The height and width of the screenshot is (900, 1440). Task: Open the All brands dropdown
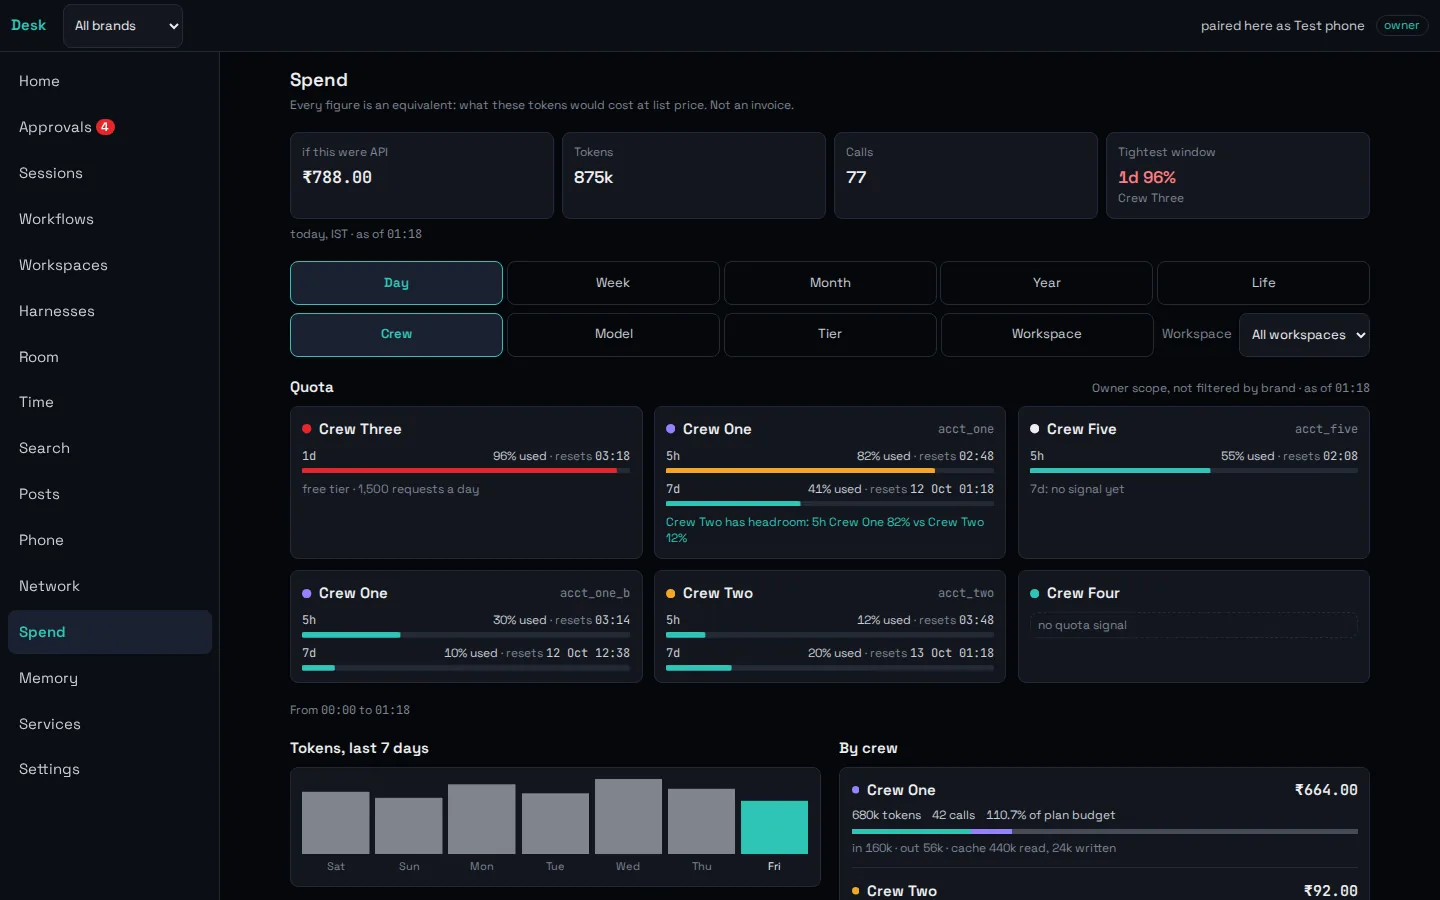click(123, 26)
